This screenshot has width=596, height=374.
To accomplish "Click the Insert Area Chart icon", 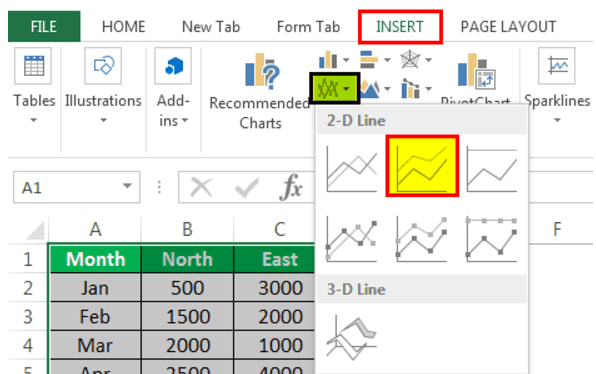I will tap(369, 89).
